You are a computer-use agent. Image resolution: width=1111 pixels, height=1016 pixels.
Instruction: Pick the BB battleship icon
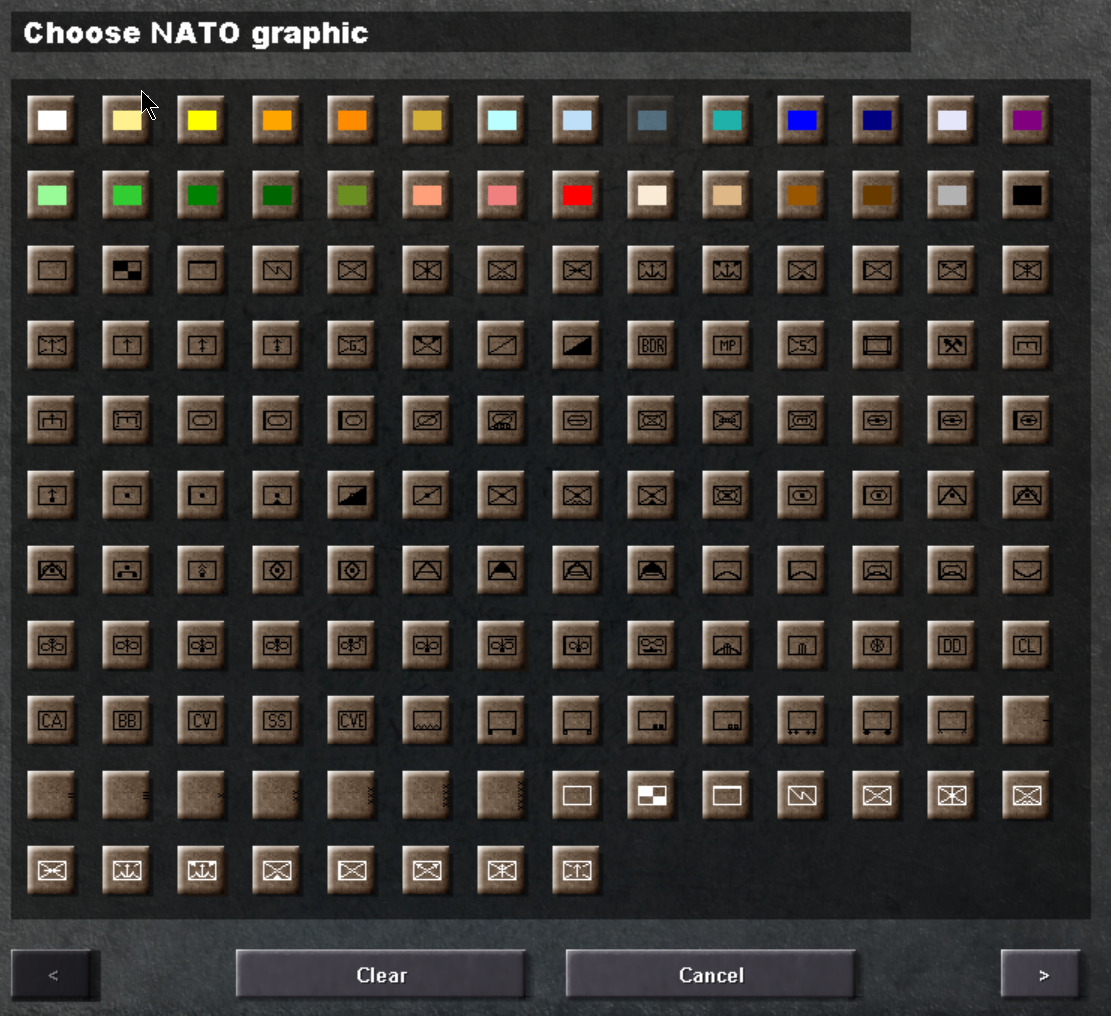click(x=127, y=721)
